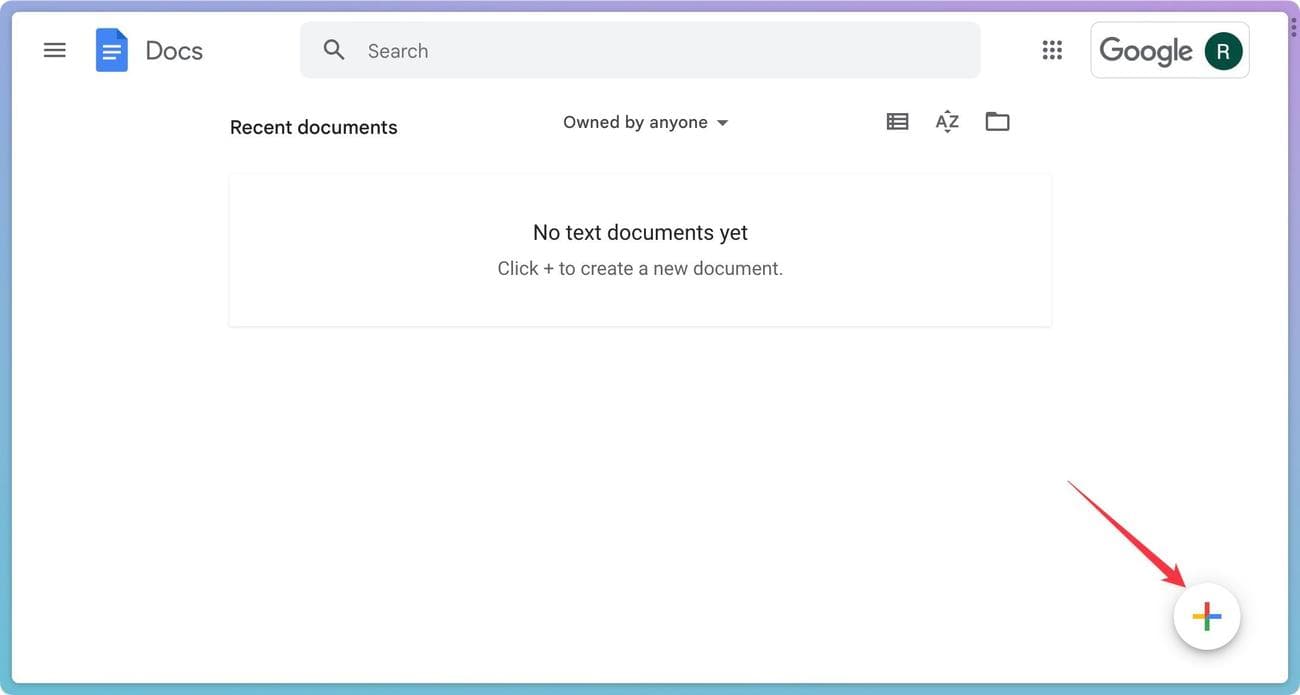Click the "Recent documents" heading
Viewport: 1300px width, 695px height.
pos(314,127)
